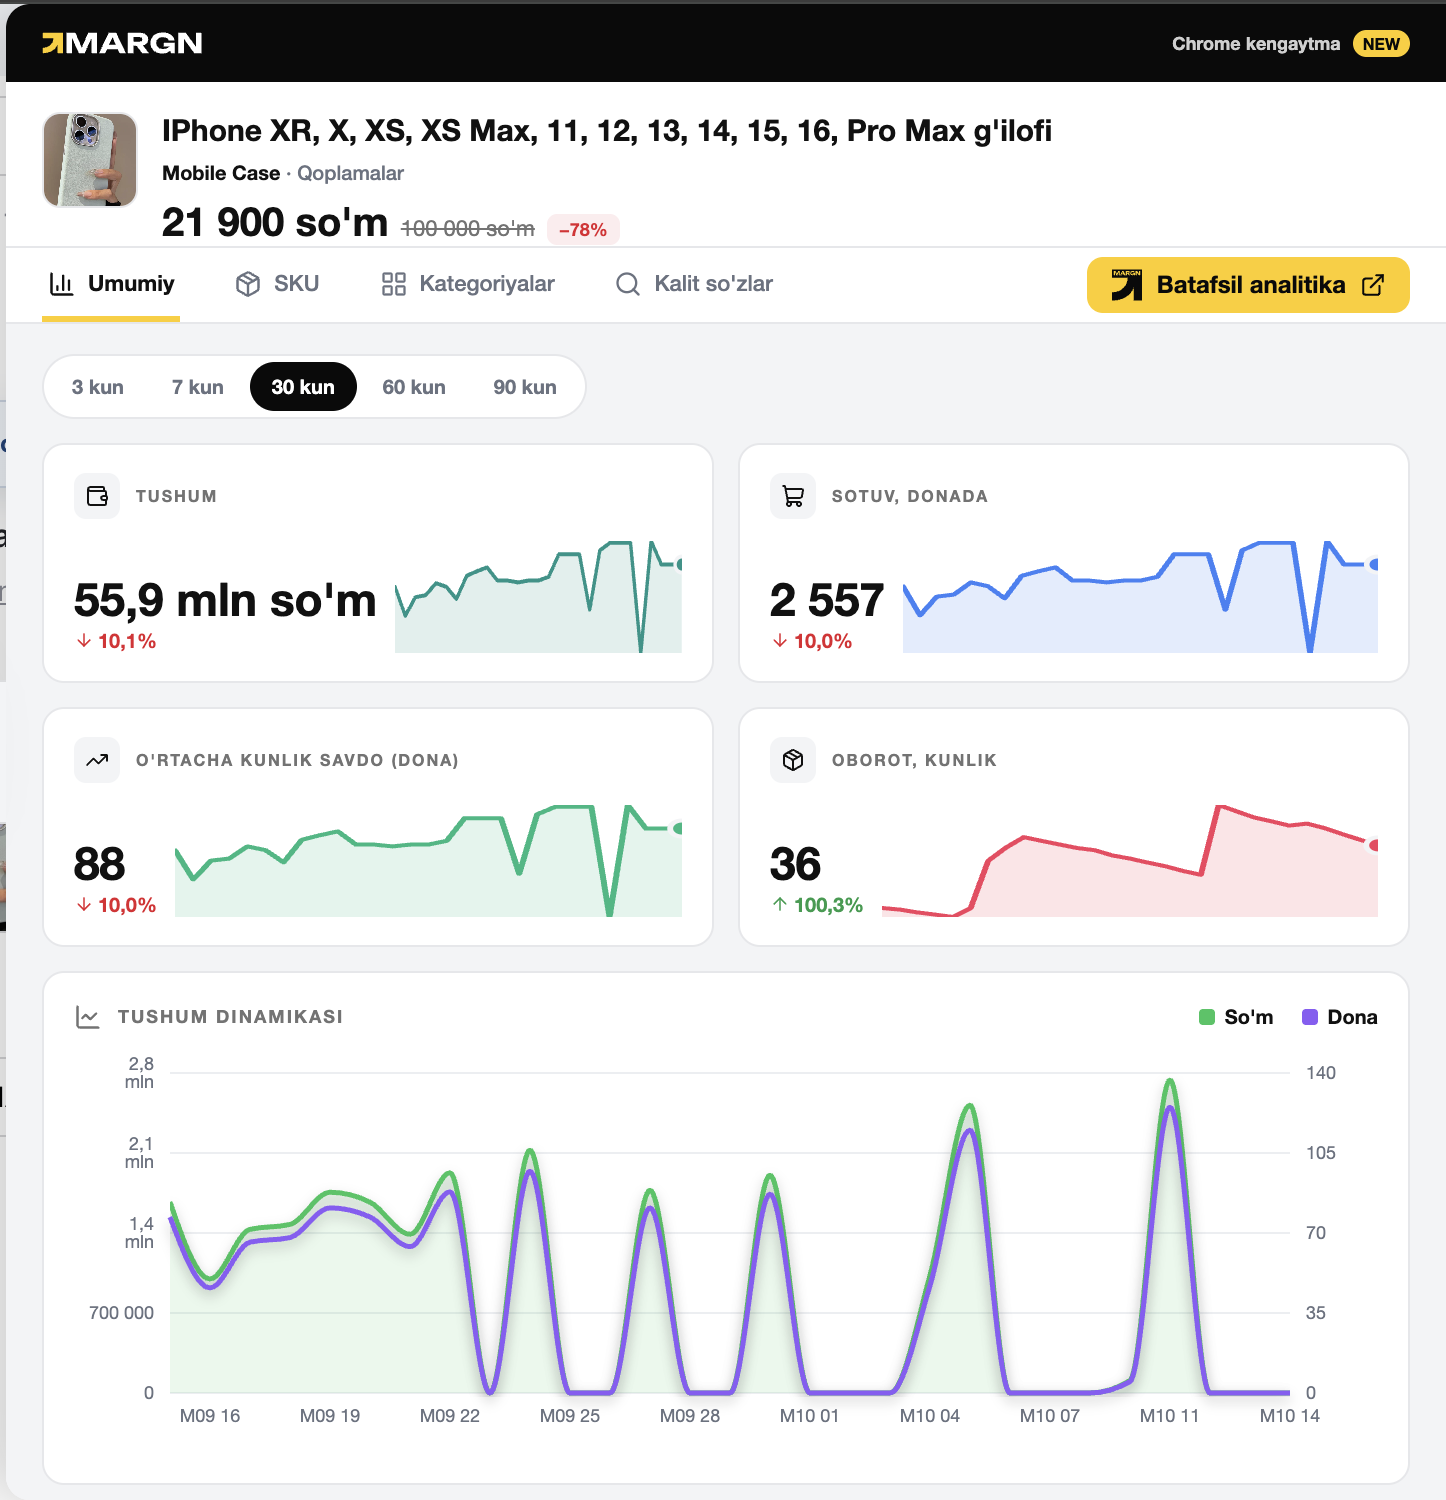
Task: Toggle the purple Dona legend swatch
Action: click(x=1310, y=1017)
